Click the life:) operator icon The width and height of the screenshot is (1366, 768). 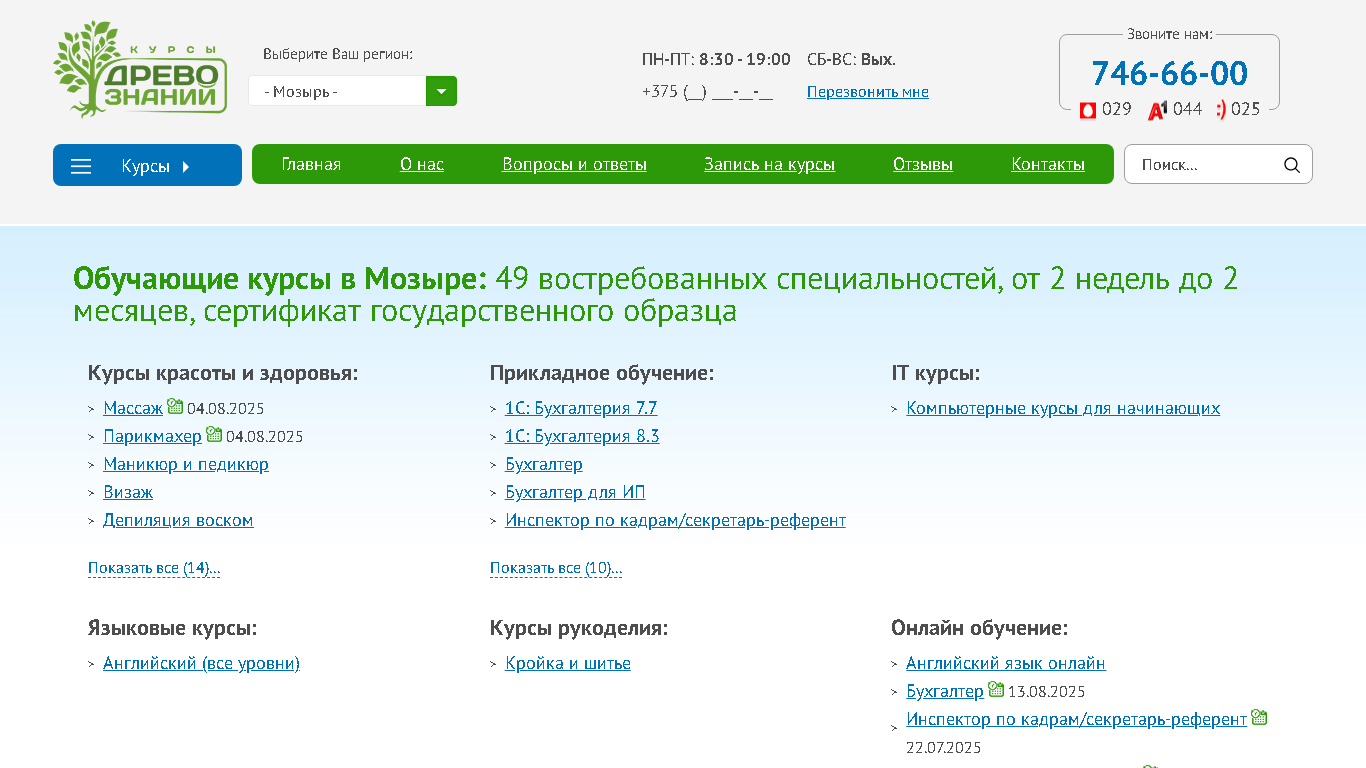1221,109
